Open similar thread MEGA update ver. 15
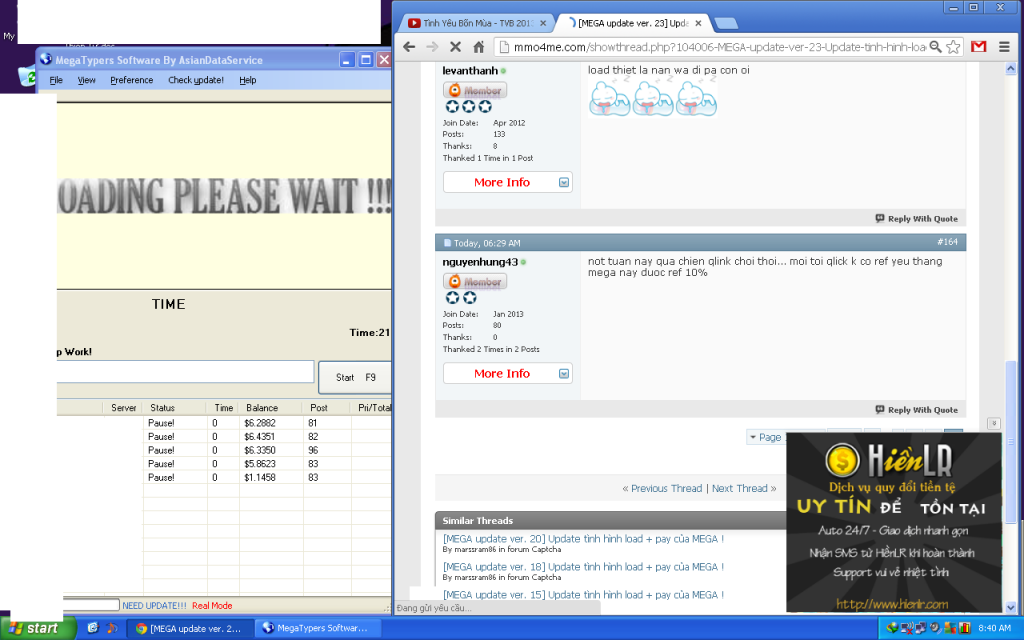The width and height of the screenshot is (1024, 640). click(583, 595)
